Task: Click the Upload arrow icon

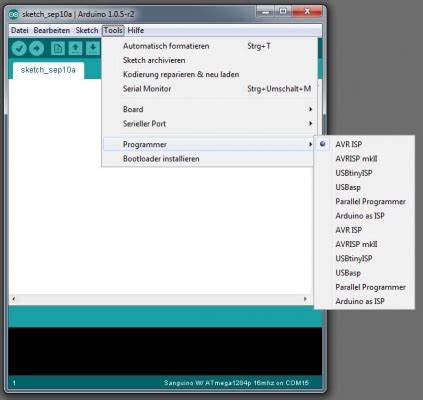Action: coord(37,49)
